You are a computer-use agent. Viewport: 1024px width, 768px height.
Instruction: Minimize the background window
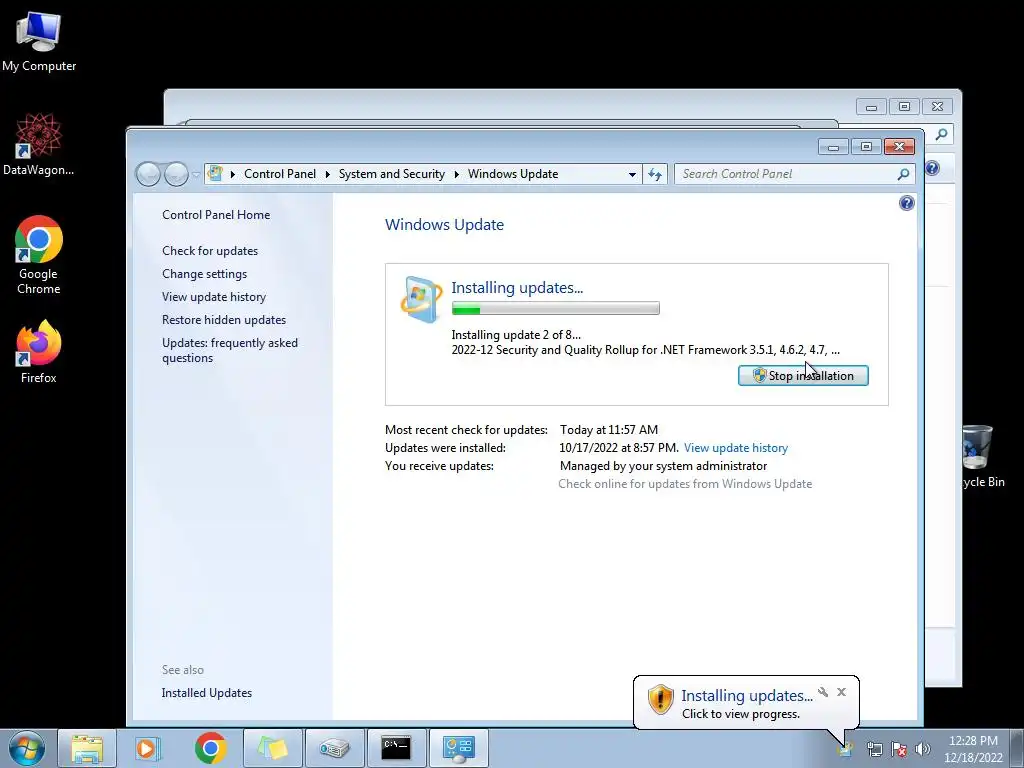coord(871,106)
